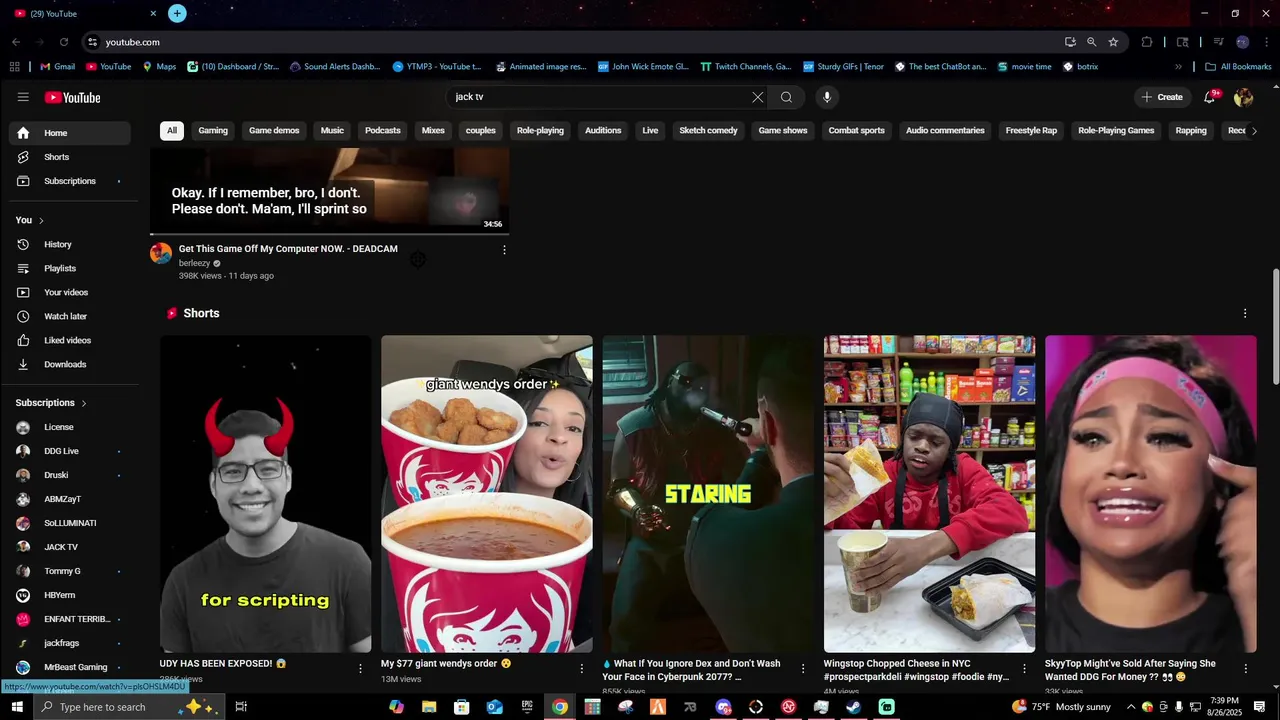Viewport: 1280px width, 720px height.
Task: Open the for scripting short thumbnail
Action: point(265,494)
